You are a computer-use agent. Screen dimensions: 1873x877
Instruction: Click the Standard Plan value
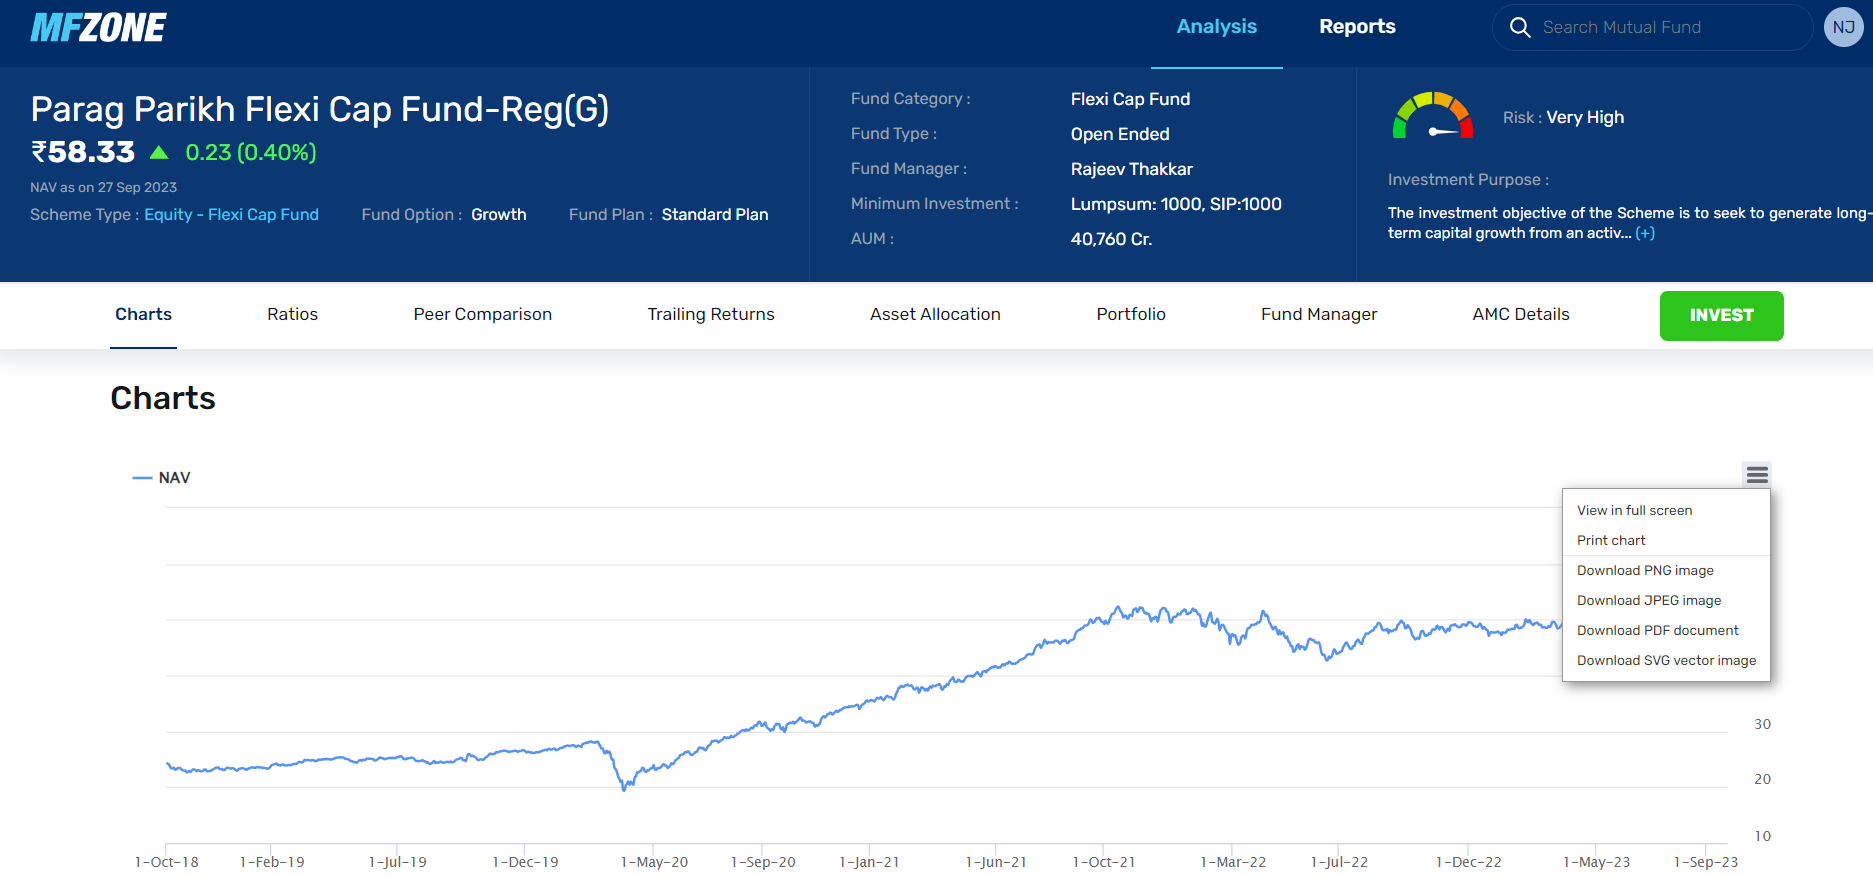pos(715,214)
